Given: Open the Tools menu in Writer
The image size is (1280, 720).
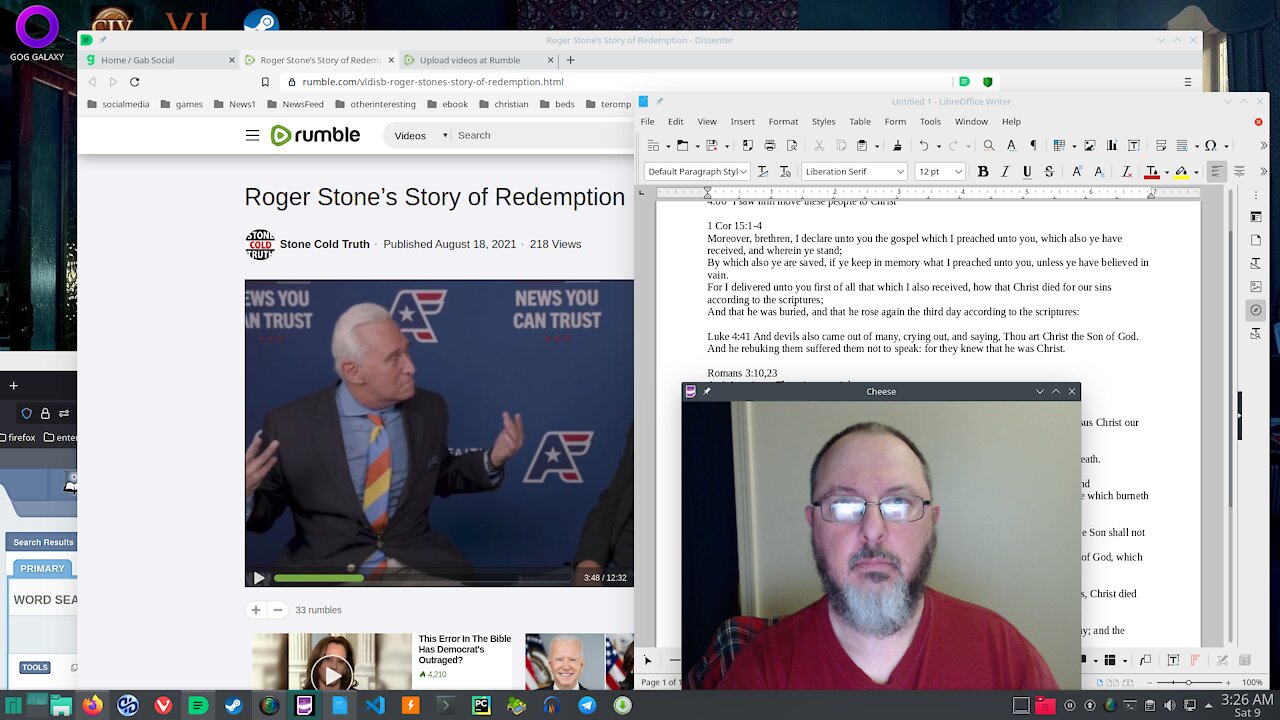Looking at the screenshot, I should pyautogui.click(x=930, y=122).
